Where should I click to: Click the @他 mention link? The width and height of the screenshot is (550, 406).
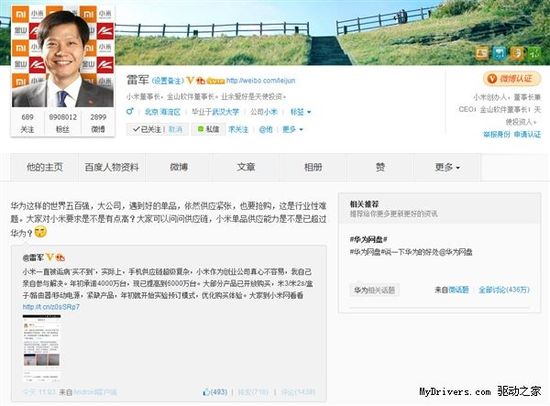(266, 129)
